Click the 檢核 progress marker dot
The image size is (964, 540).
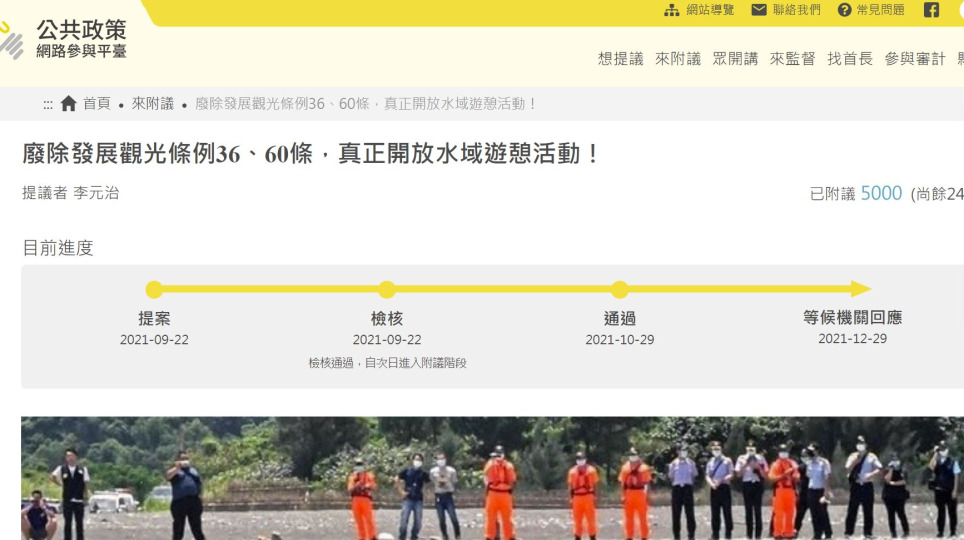point(387,289)
